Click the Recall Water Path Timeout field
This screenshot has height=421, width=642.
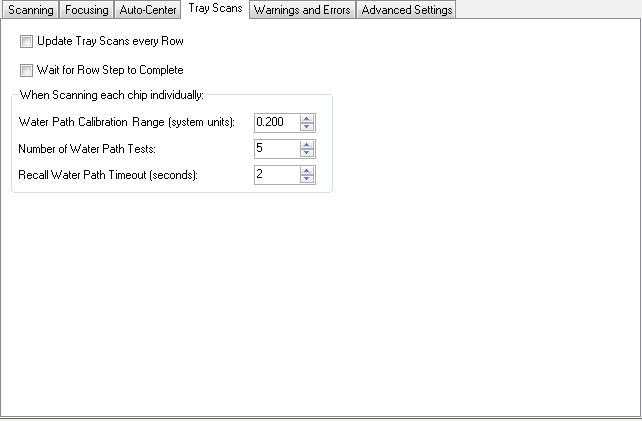click(x=276, y=175)
